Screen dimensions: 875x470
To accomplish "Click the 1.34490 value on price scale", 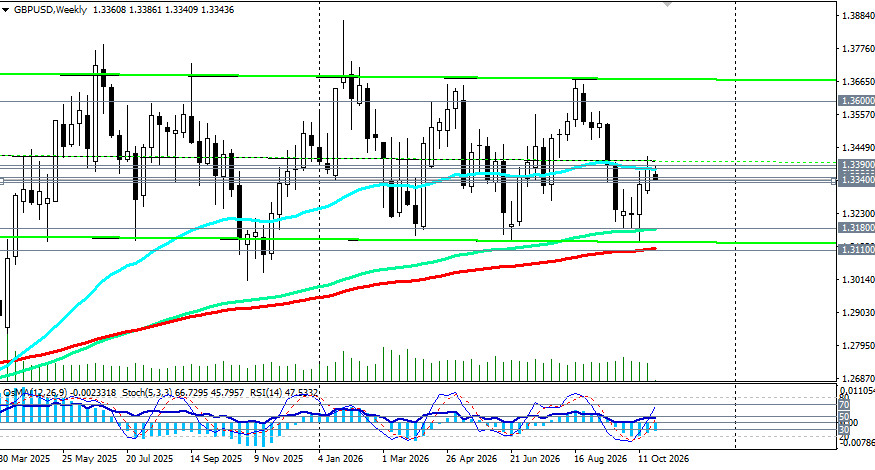I will [x=858, y=147].
